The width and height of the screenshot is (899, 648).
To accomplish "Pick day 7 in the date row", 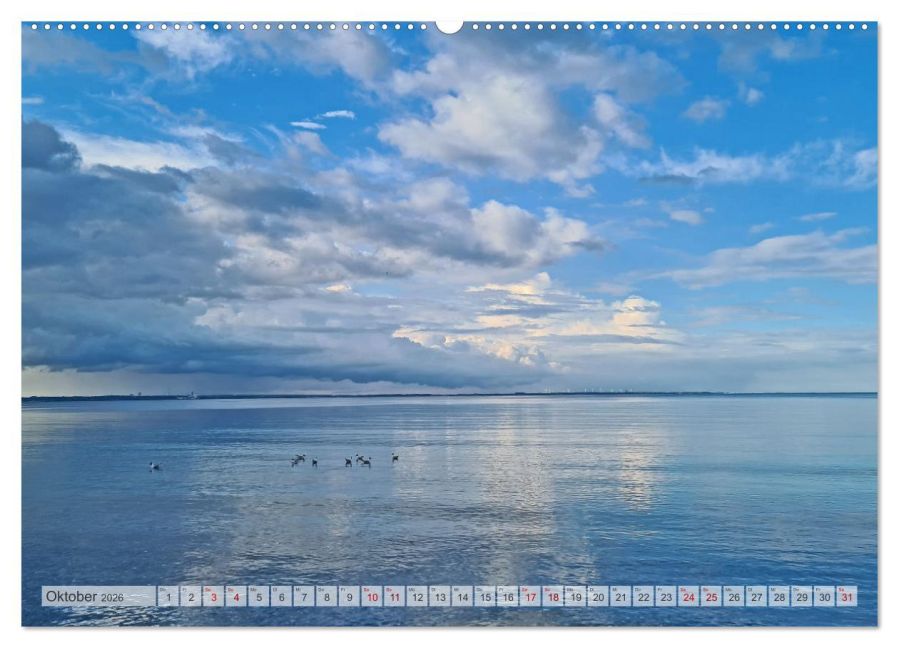I will click(304, 597).
